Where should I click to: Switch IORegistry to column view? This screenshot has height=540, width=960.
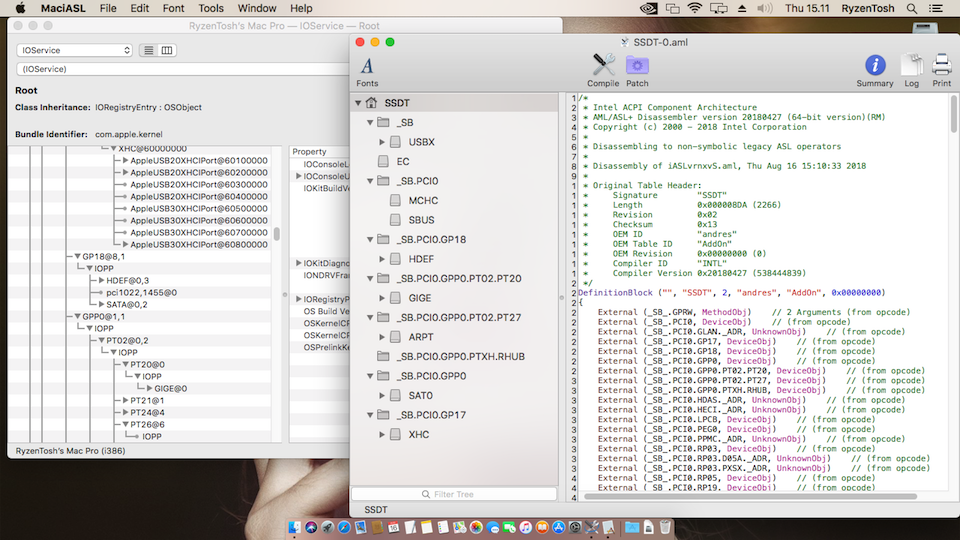[167, 50]
